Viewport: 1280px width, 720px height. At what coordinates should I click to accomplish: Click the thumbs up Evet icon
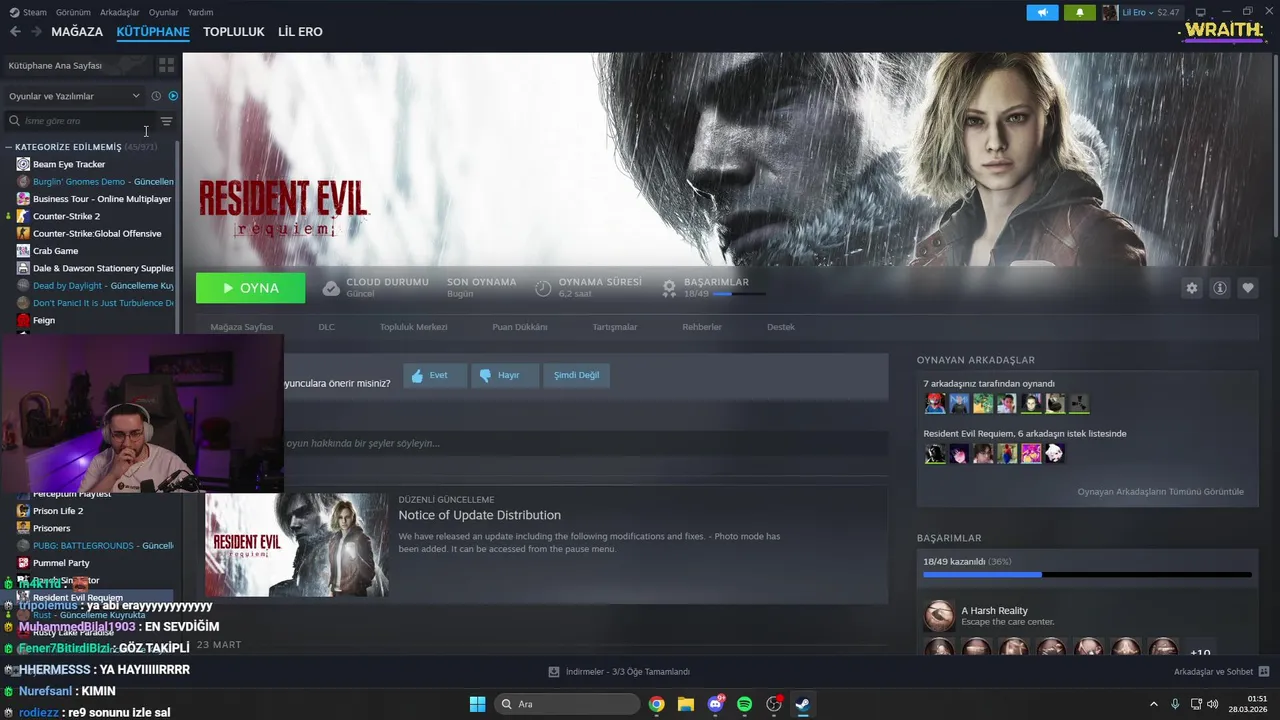[418, 376]
